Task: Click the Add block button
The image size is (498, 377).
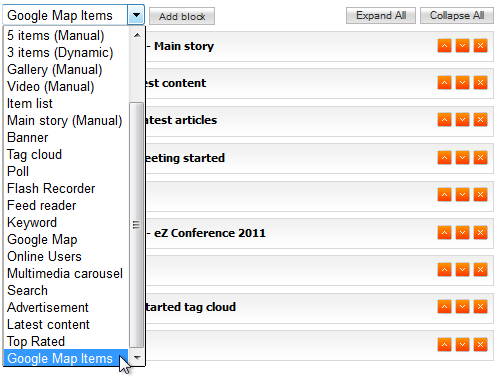Action: (182, 16)
